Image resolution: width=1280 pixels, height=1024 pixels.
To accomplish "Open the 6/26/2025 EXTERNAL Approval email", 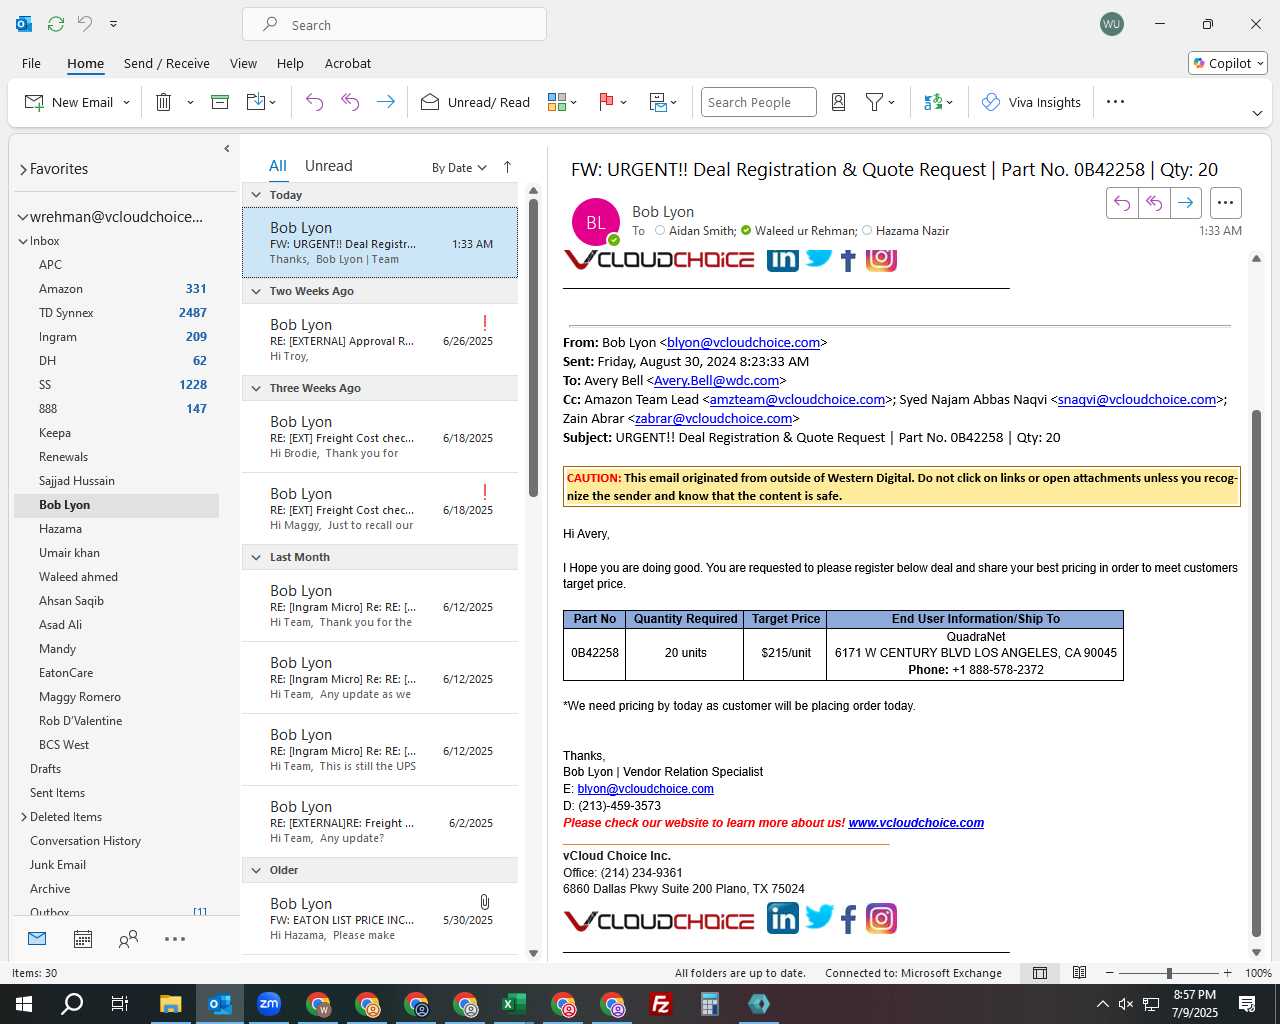I will pos(380,340).
